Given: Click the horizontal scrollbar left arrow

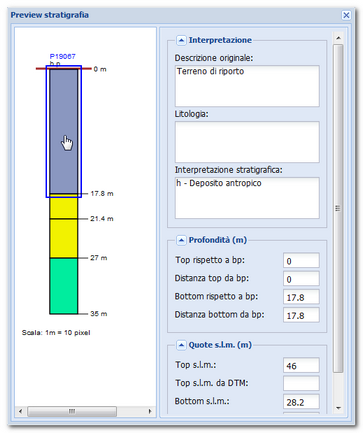Looking at the screenshot, I should tap(21, 411).
